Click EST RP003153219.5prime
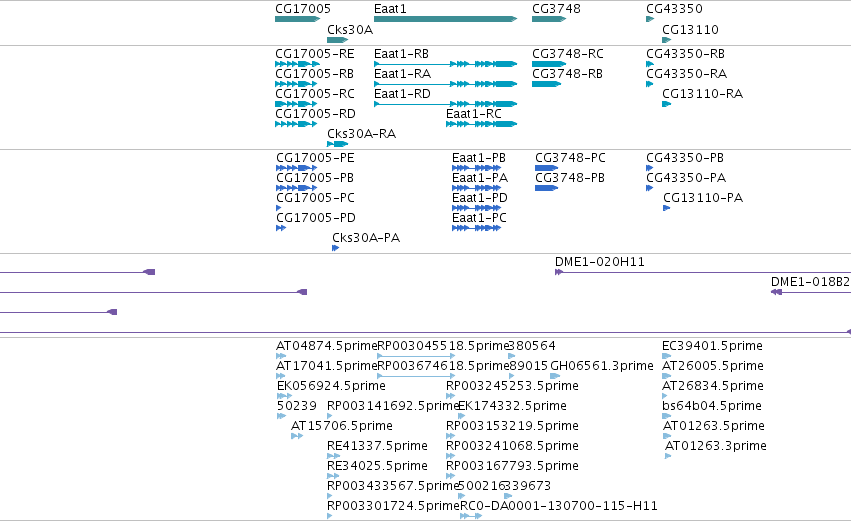The width and height of the screenshot is (851, 521). tap(512, 426)
